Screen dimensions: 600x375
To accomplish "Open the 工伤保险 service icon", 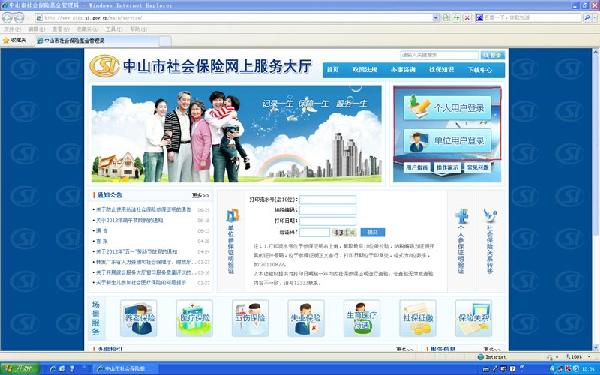I will tap(250, 318).
